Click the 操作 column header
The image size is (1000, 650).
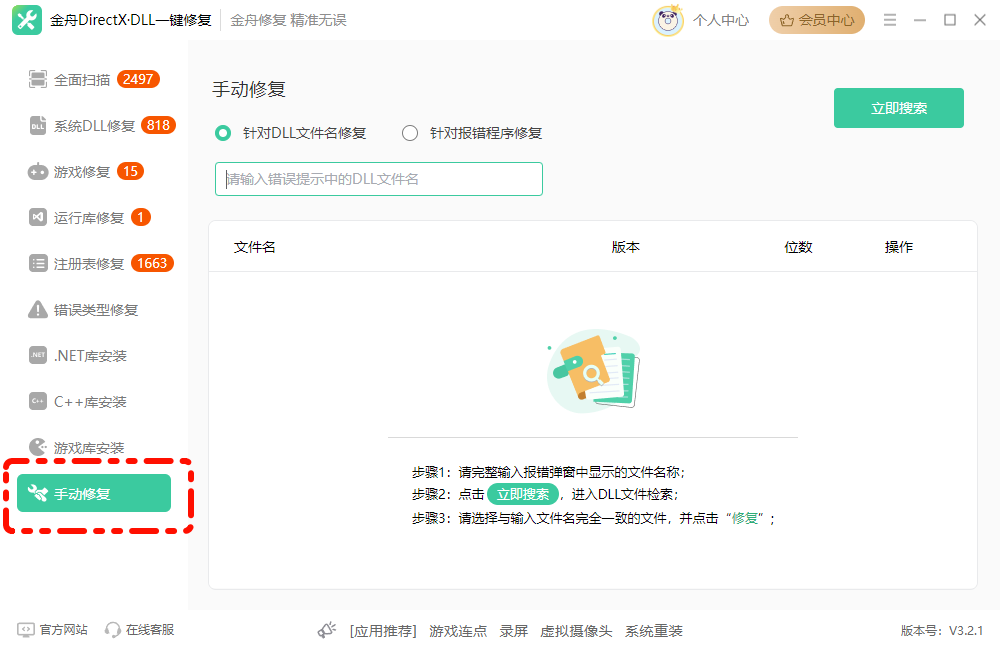pos(899,247)
